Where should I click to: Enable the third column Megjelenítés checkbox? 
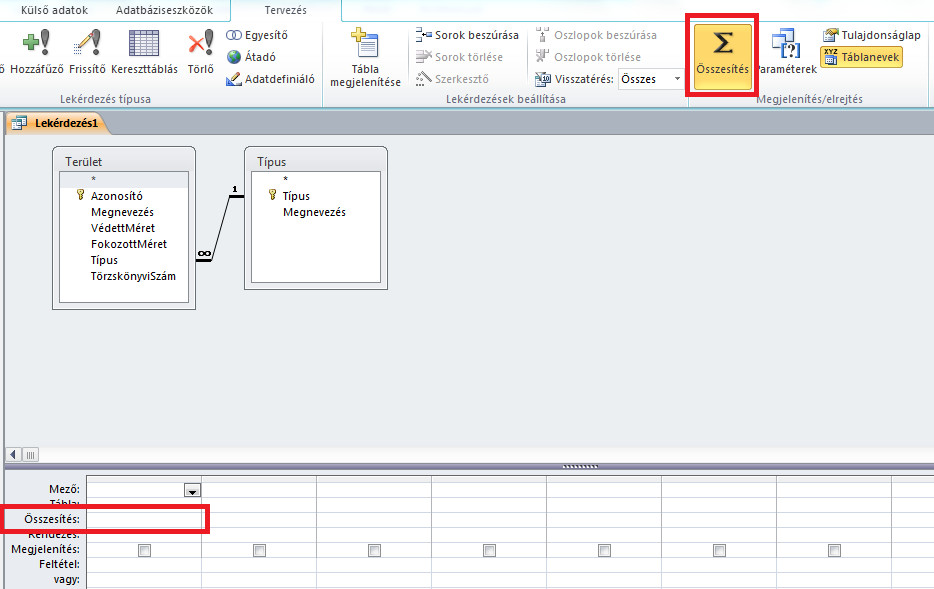[x=374, y=550]
